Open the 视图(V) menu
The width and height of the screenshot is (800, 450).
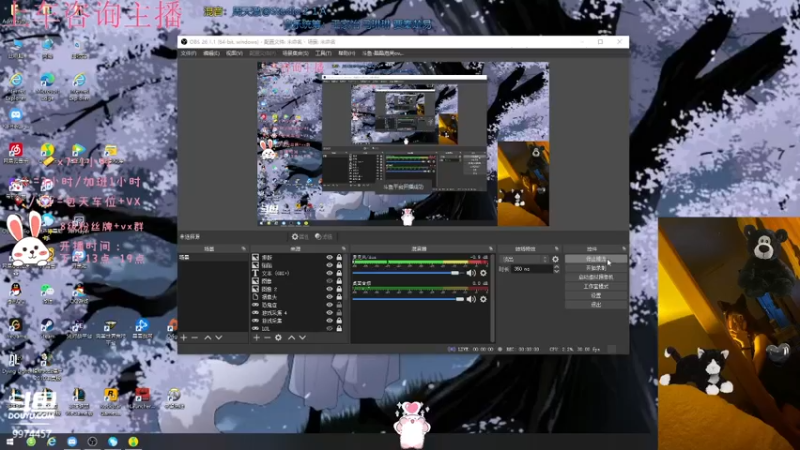234,53
